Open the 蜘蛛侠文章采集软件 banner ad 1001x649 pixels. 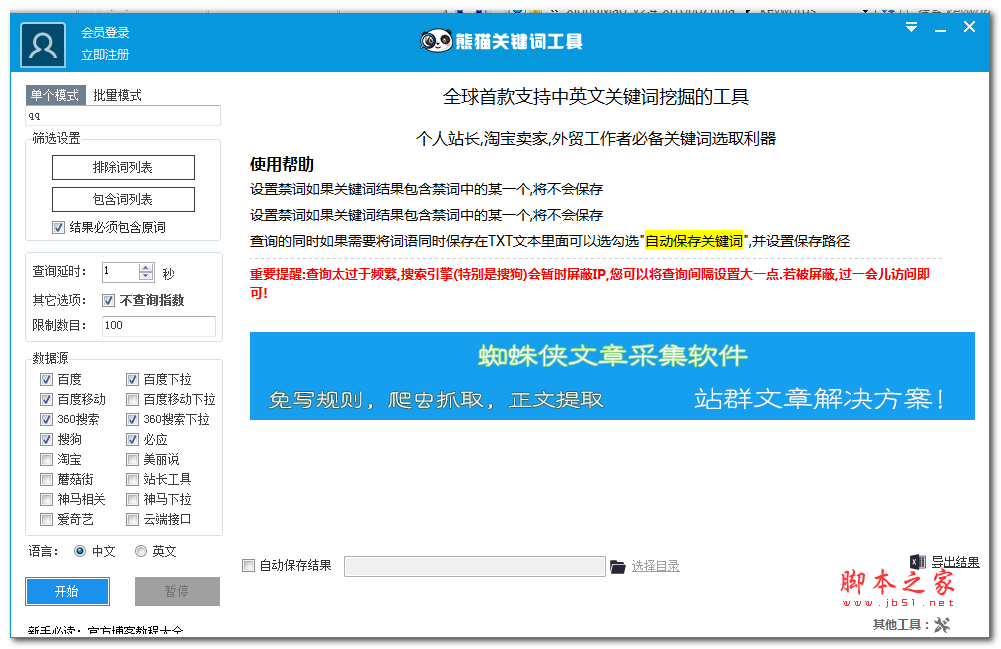pos(612,376)
